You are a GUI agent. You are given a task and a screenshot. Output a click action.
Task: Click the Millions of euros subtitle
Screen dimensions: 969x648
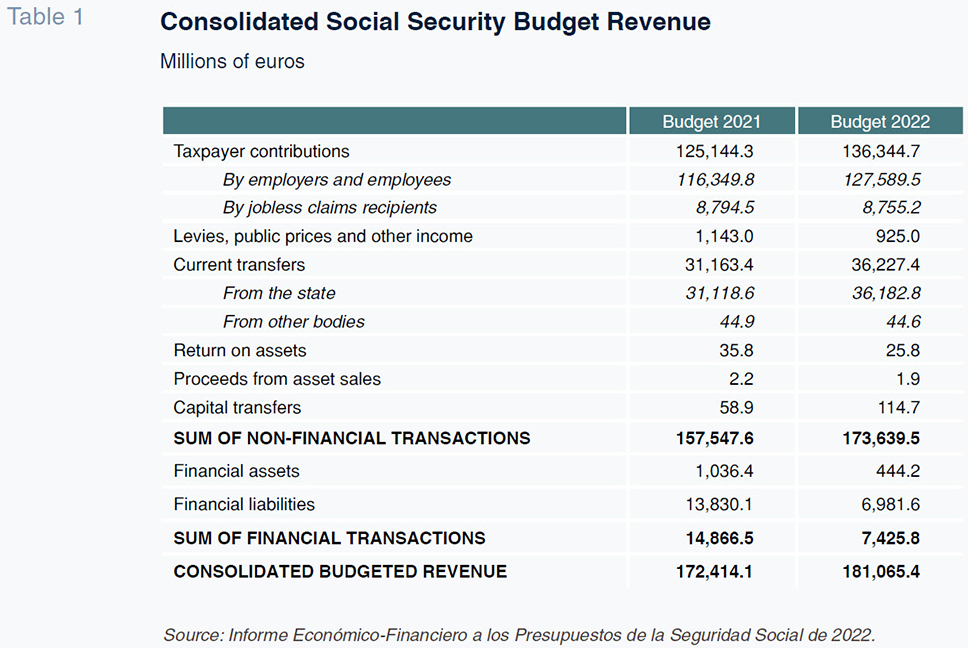click(x=232, y=61)
